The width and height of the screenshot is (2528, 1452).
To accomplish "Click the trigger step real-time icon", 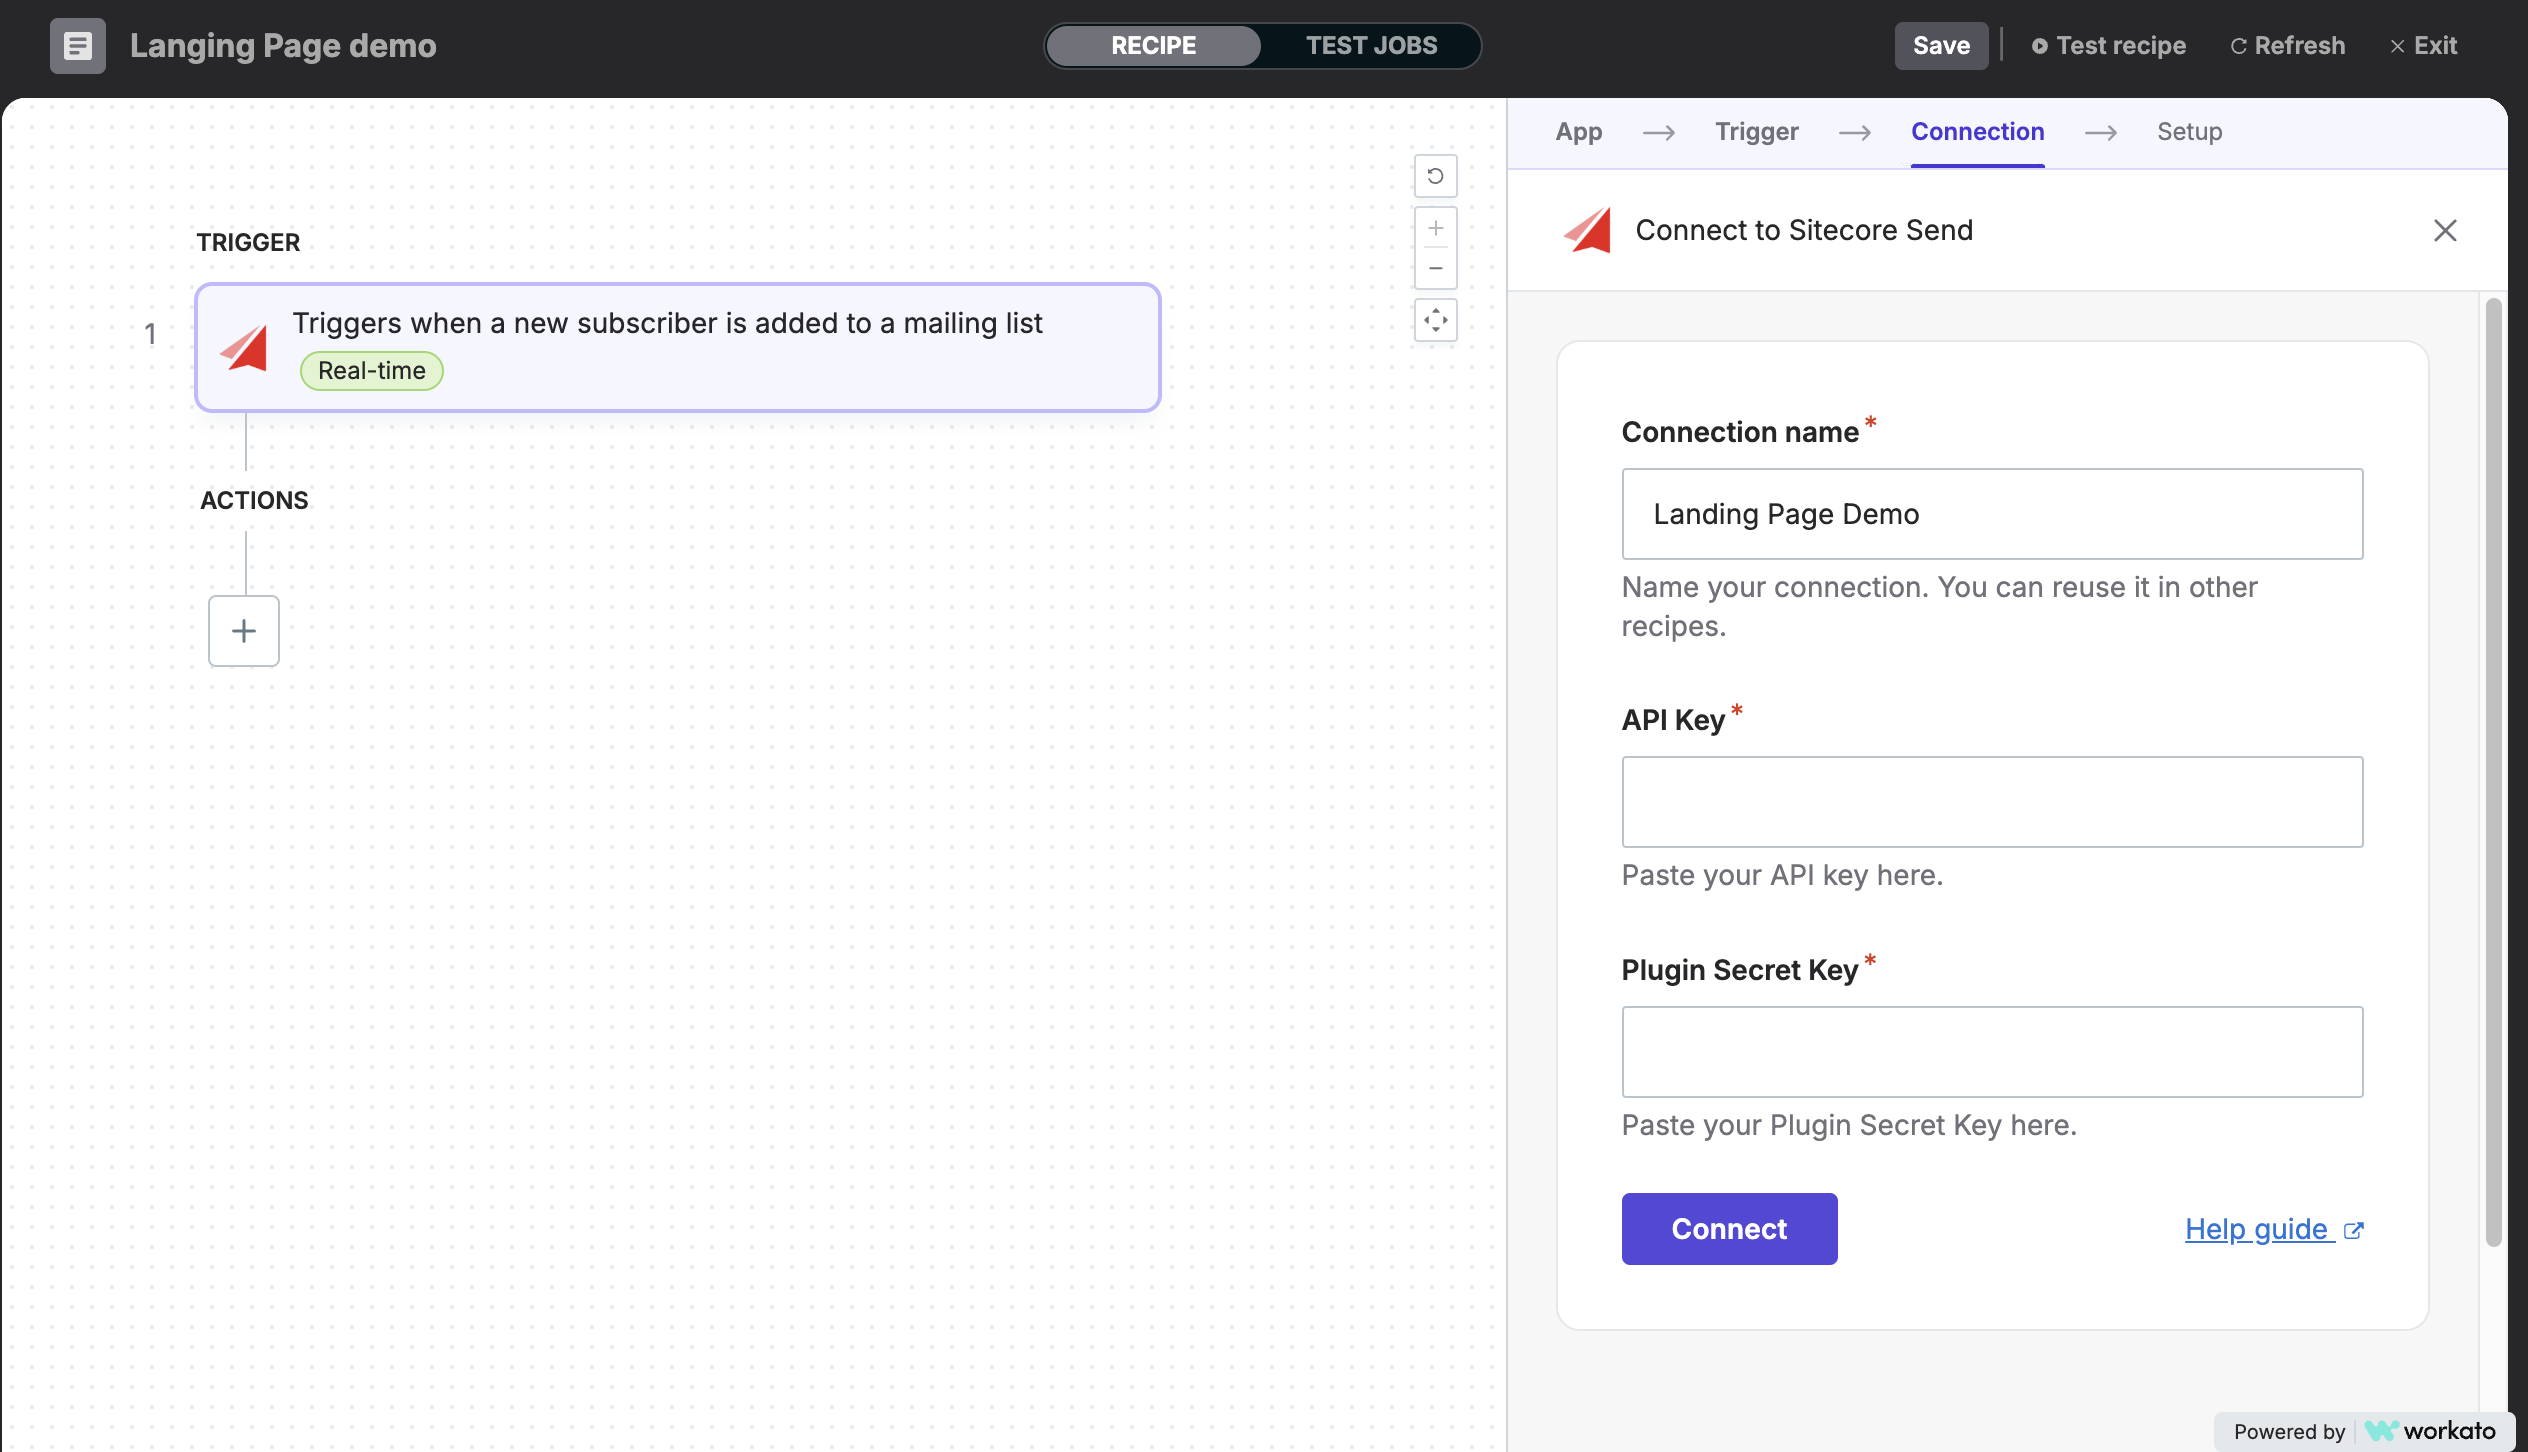I will [x=370, y=370].
